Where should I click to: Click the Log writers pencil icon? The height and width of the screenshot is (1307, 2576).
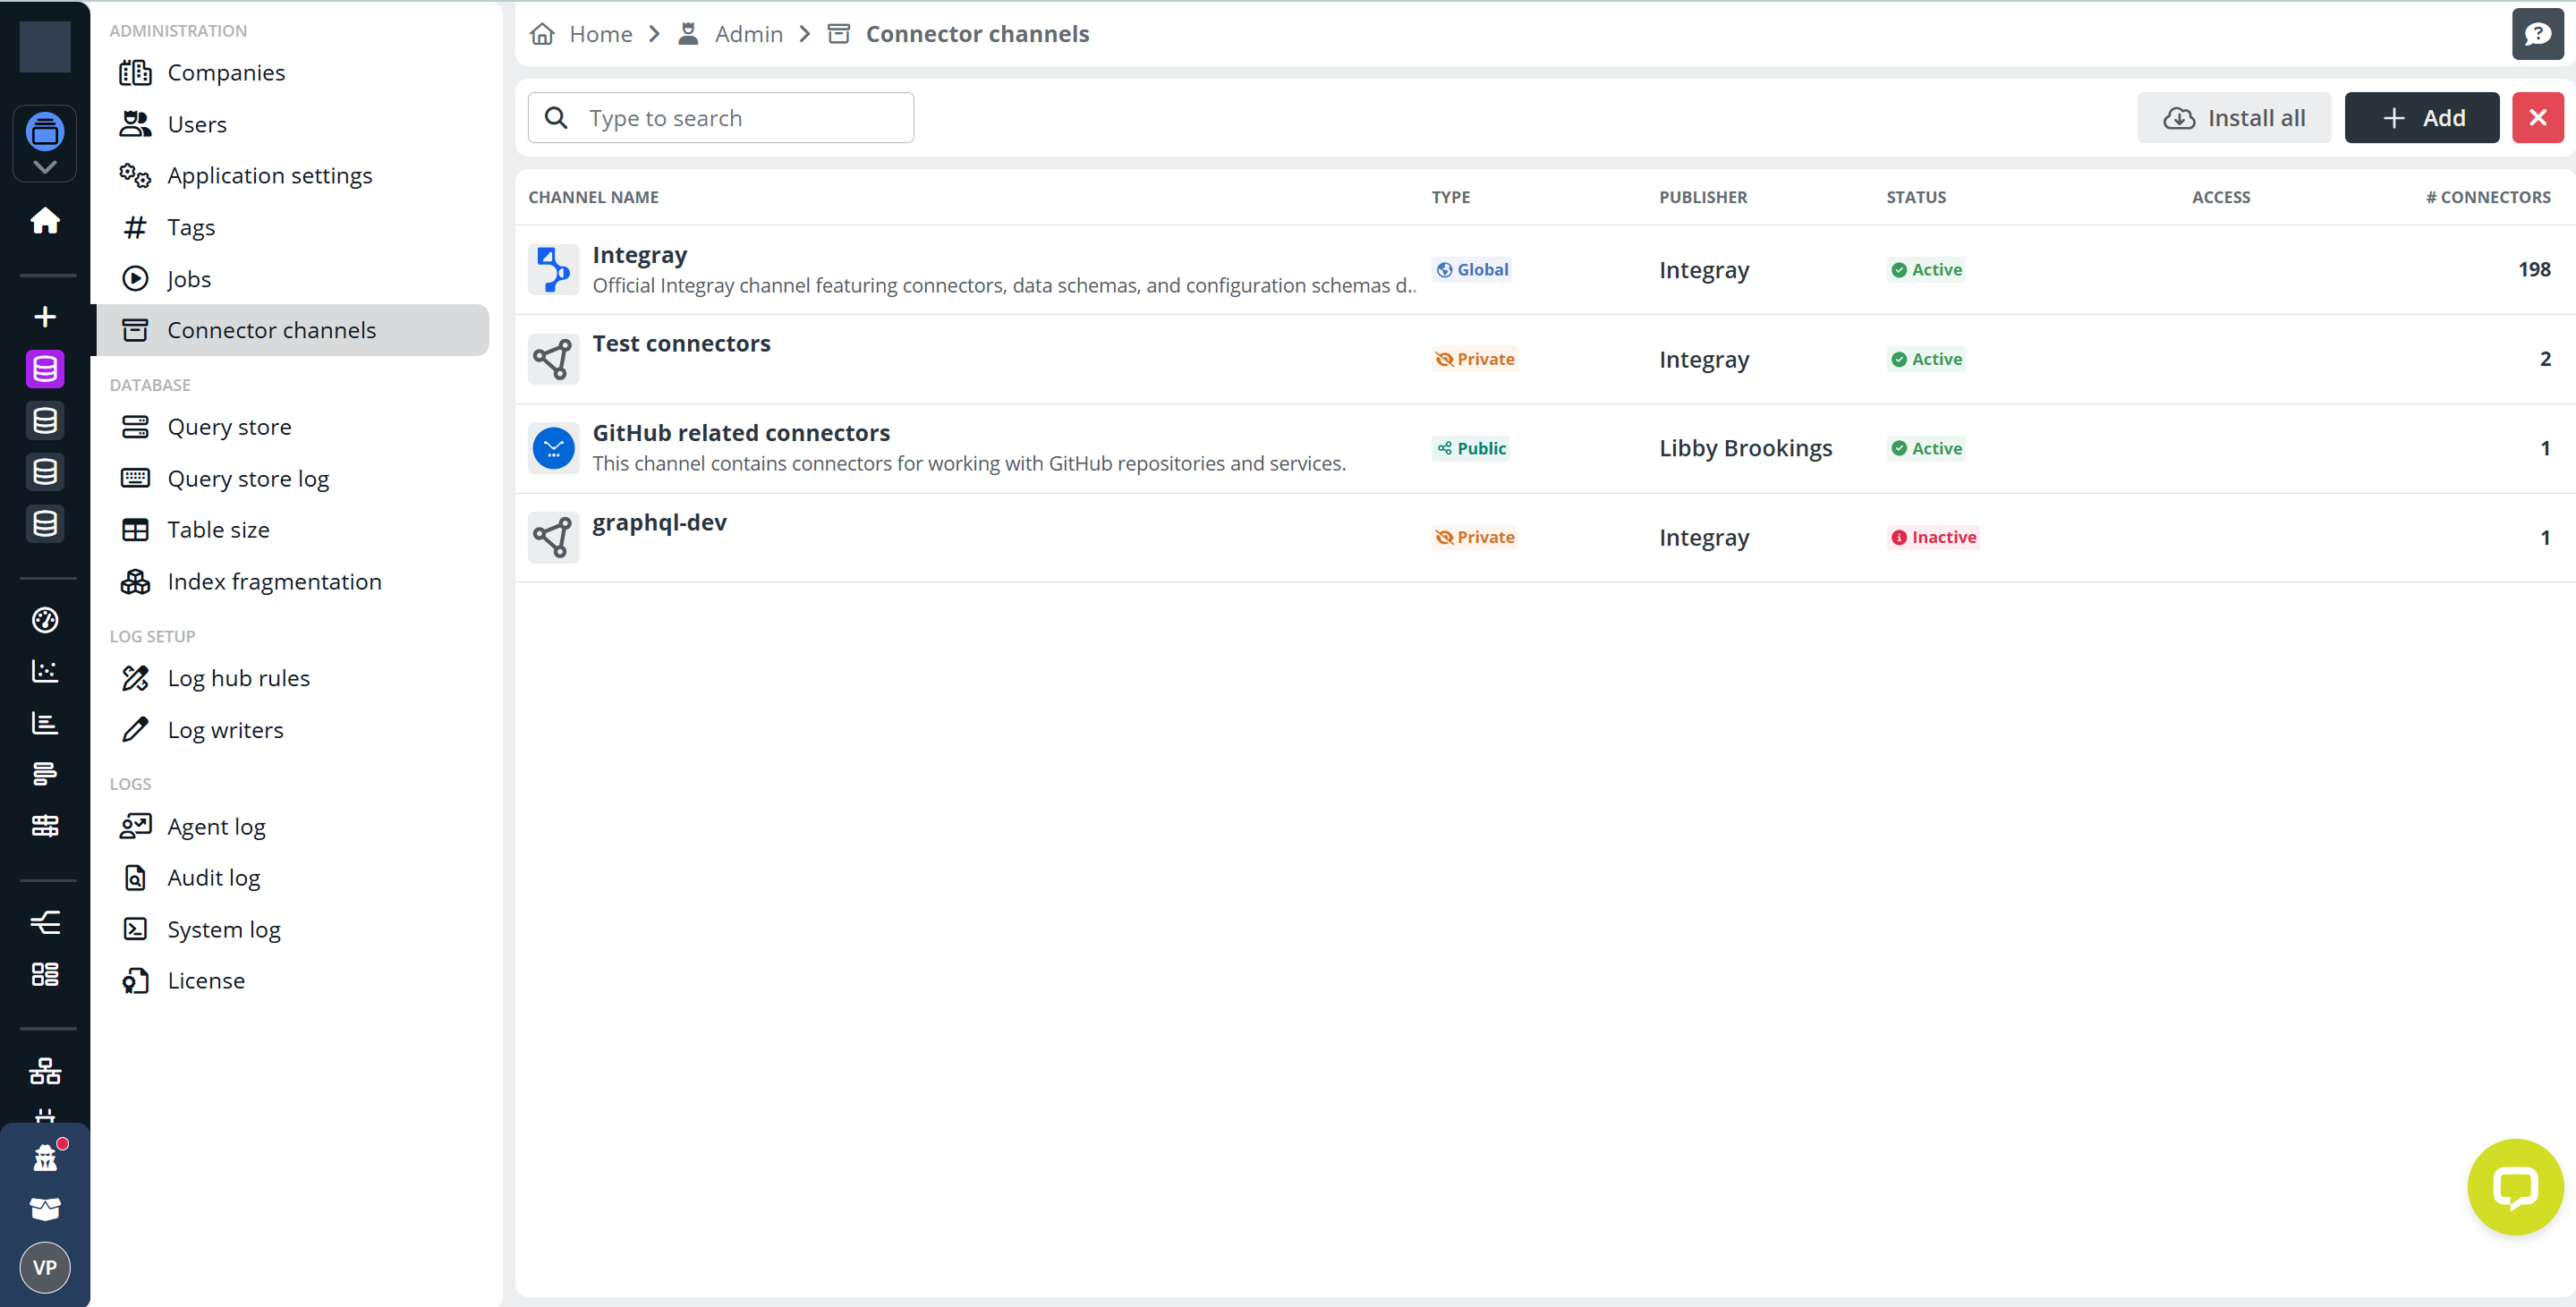pos(137,729)
